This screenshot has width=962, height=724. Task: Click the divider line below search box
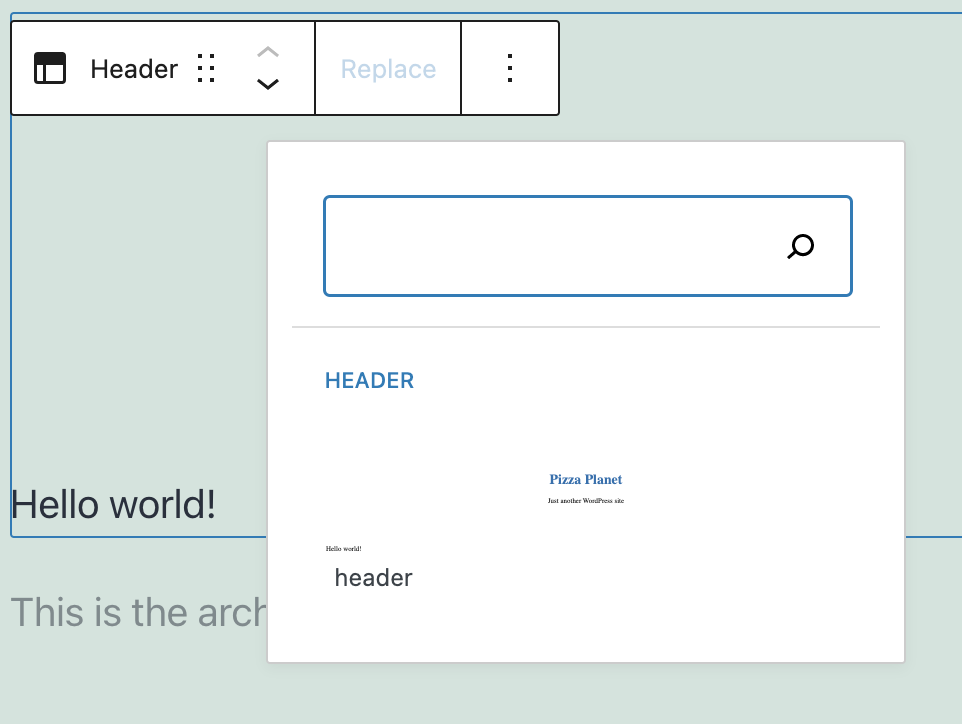point(585,327)
